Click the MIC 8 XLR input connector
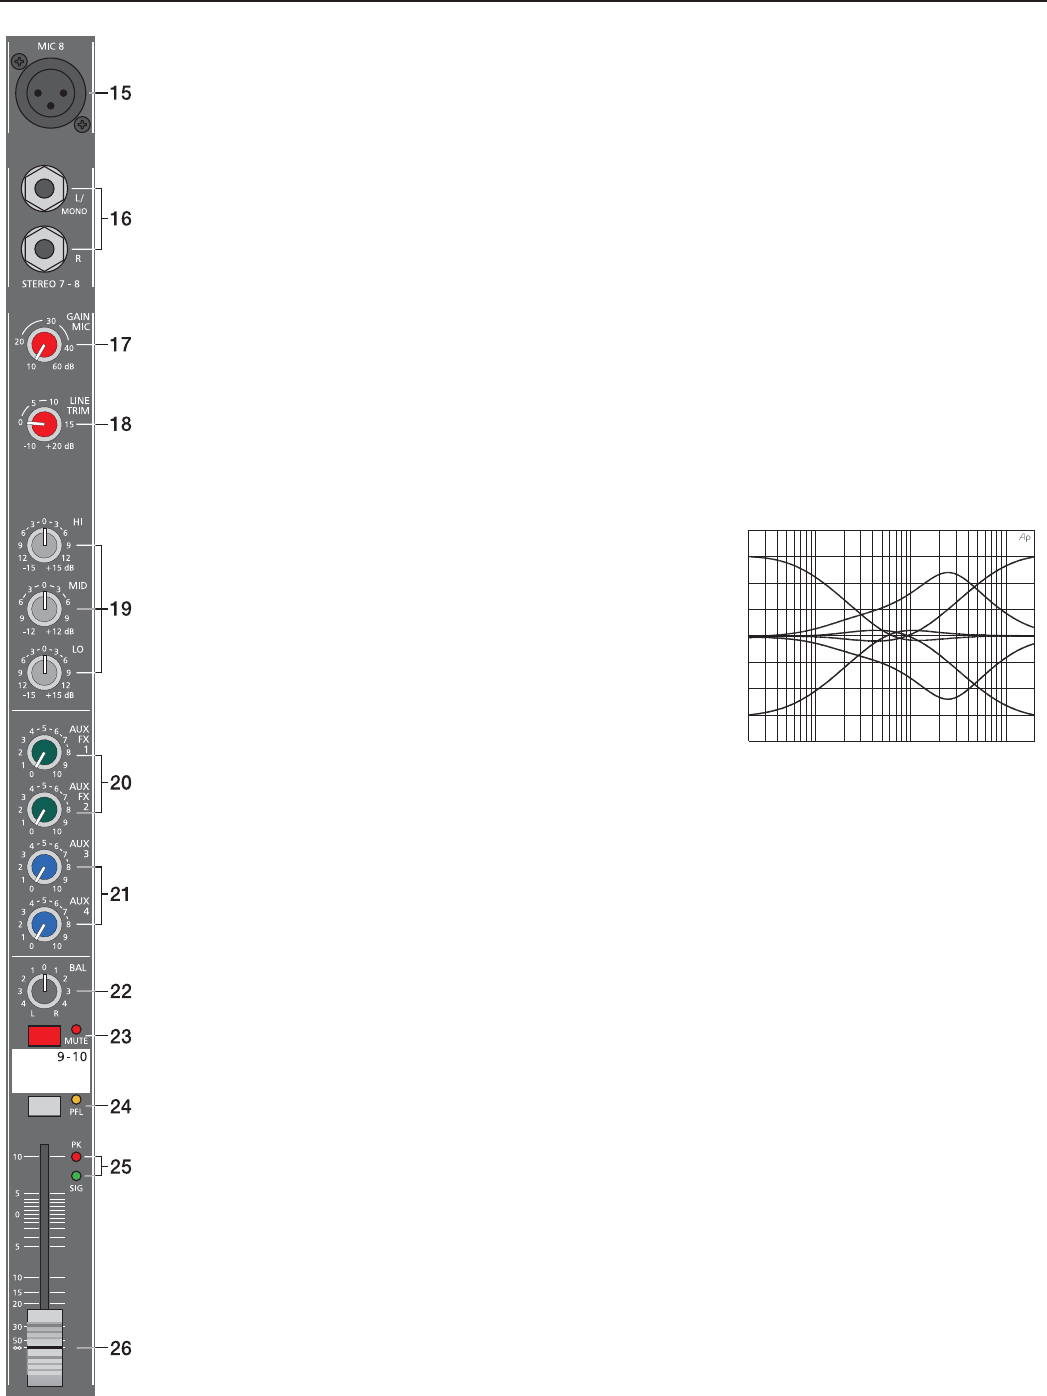 click(51, 93)
